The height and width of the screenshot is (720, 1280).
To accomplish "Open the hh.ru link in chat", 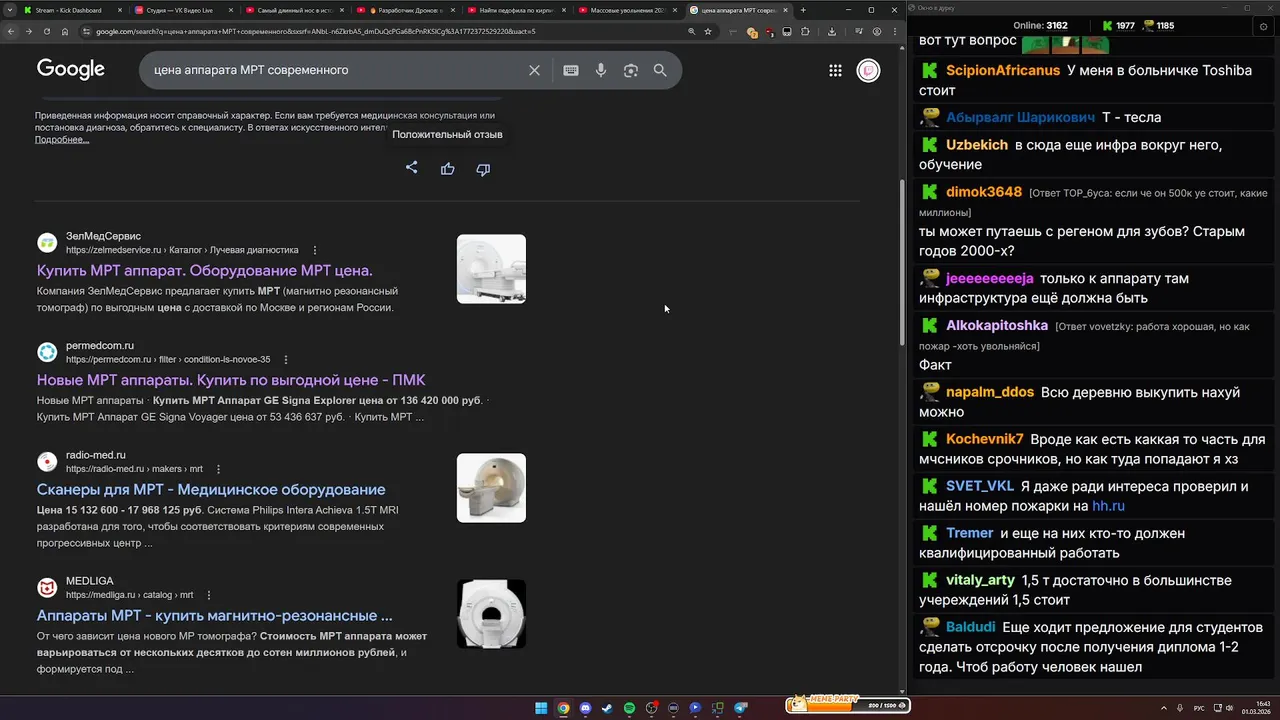I will coord(1109,506).
